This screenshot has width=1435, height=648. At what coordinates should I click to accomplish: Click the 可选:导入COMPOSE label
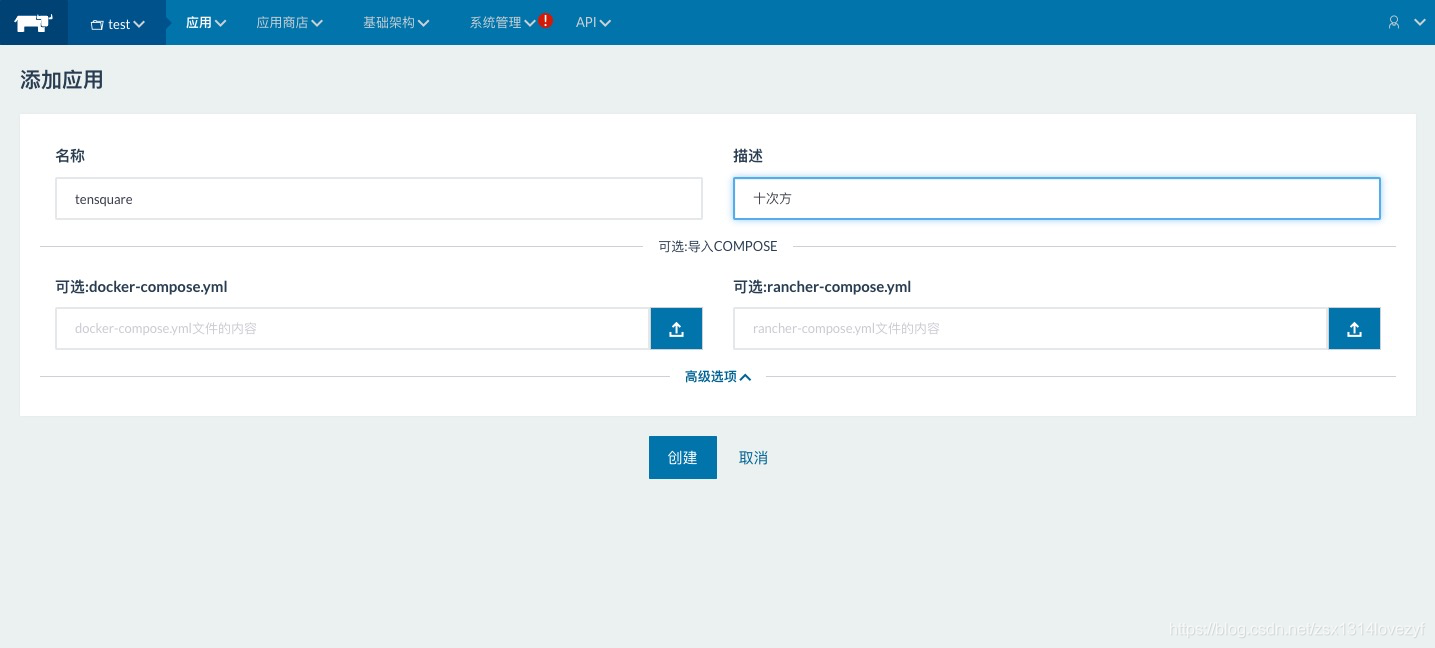coord(718,246)
